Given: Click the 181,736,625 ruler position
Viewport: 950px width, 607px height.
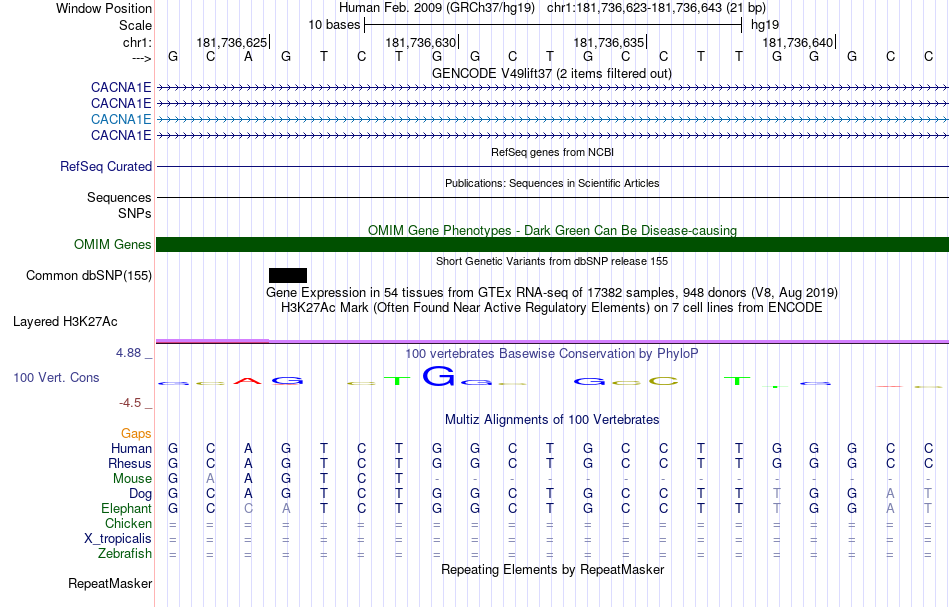Looking at the screenshot, I should coord(231,42).
